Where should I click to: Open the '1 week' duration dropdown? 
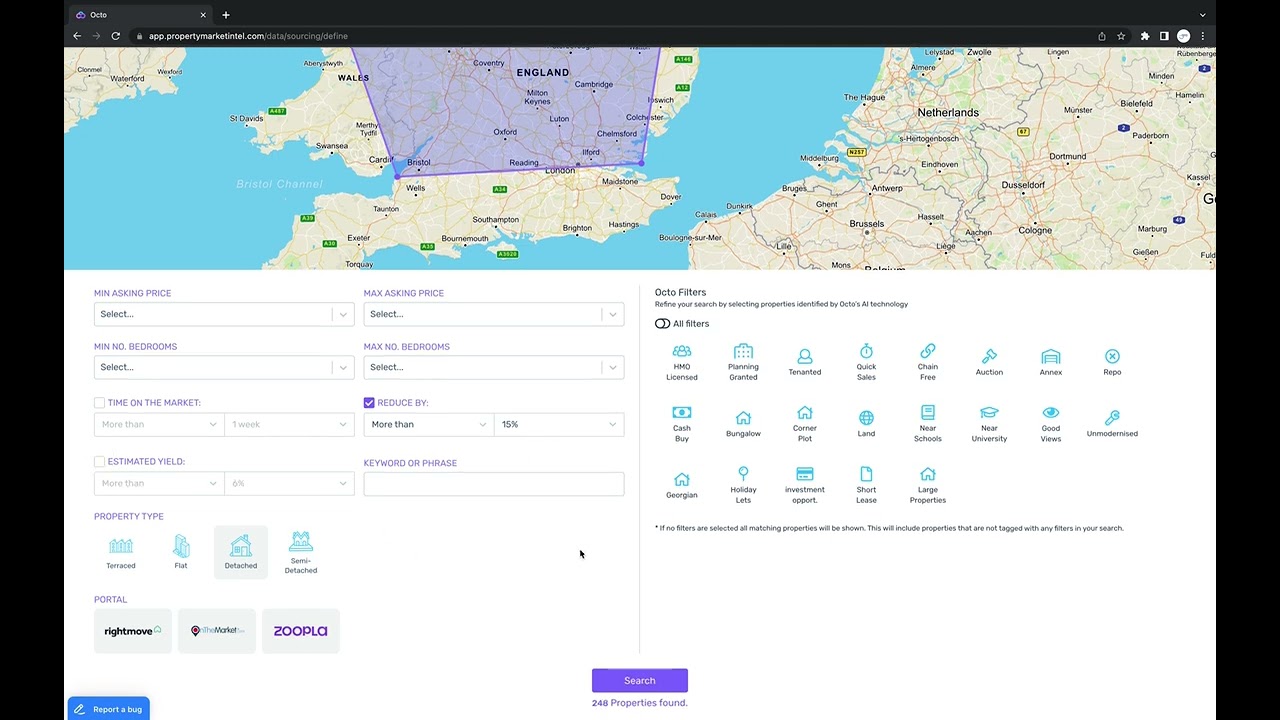(x=289, y=424)
